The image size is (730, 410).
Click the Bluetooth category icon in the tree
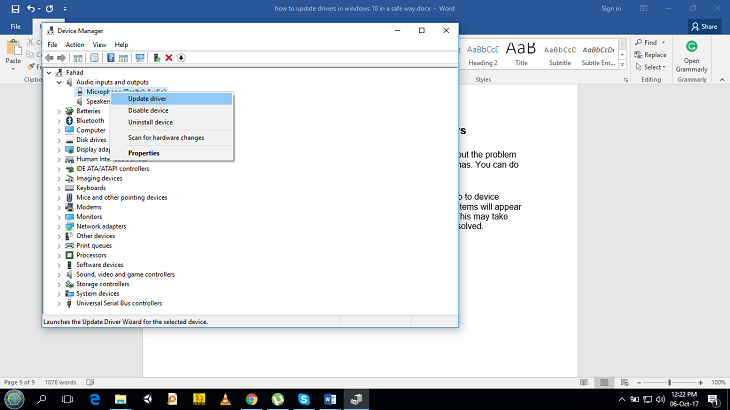tap(69, 121)
